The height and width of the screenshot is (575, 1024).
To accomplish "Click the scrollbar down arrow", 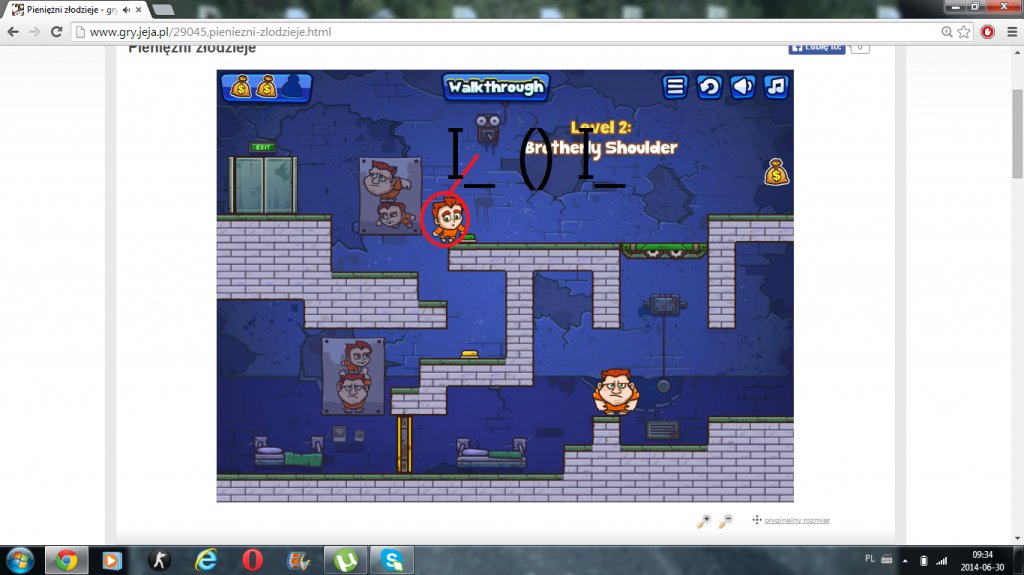I will [1017, 538].
